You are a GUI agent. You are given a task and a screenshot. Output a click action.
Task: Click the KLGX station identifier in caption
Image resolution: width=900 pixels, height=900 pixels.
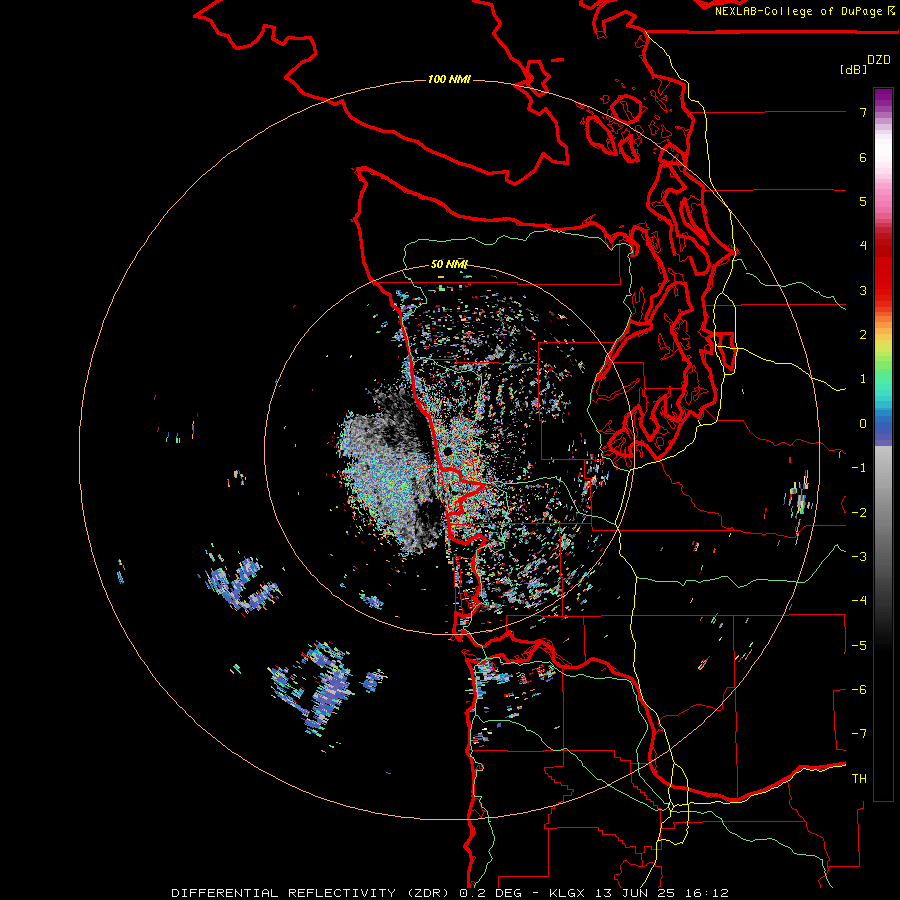pyautogui.click(x=567, y=893)
